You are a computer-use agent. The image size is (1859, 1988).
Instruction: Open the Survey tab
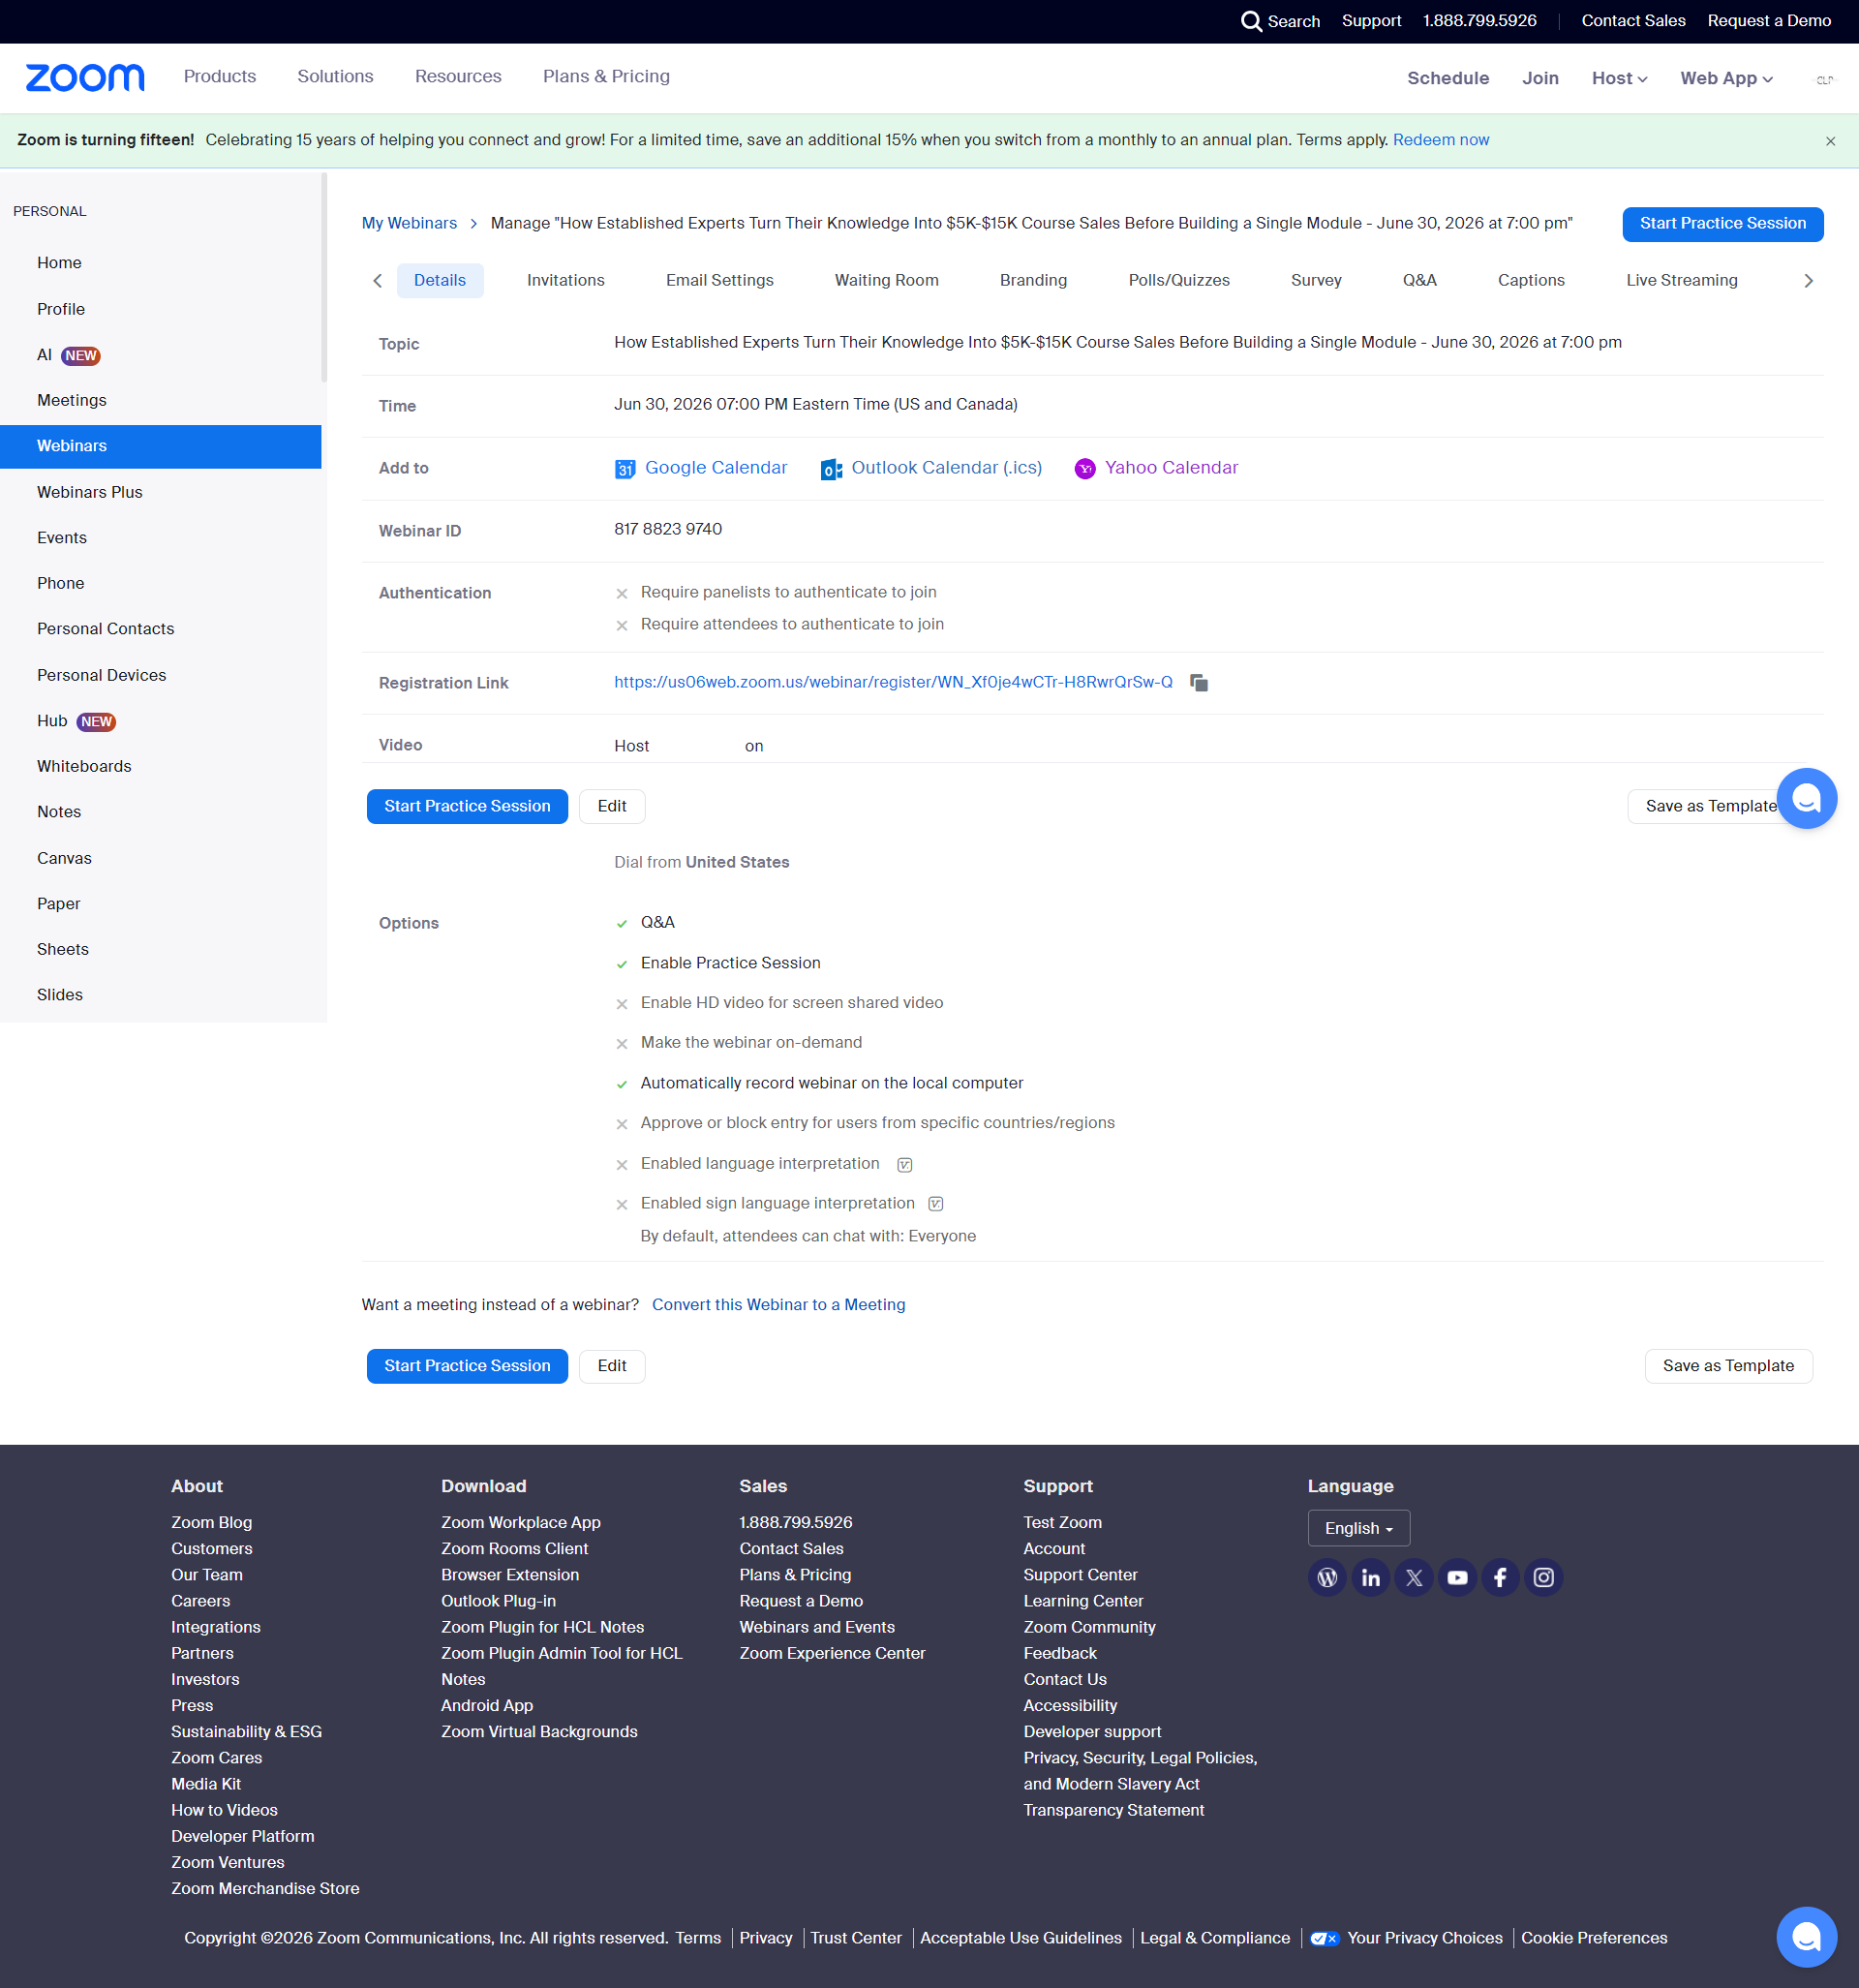pos(1316,280)
